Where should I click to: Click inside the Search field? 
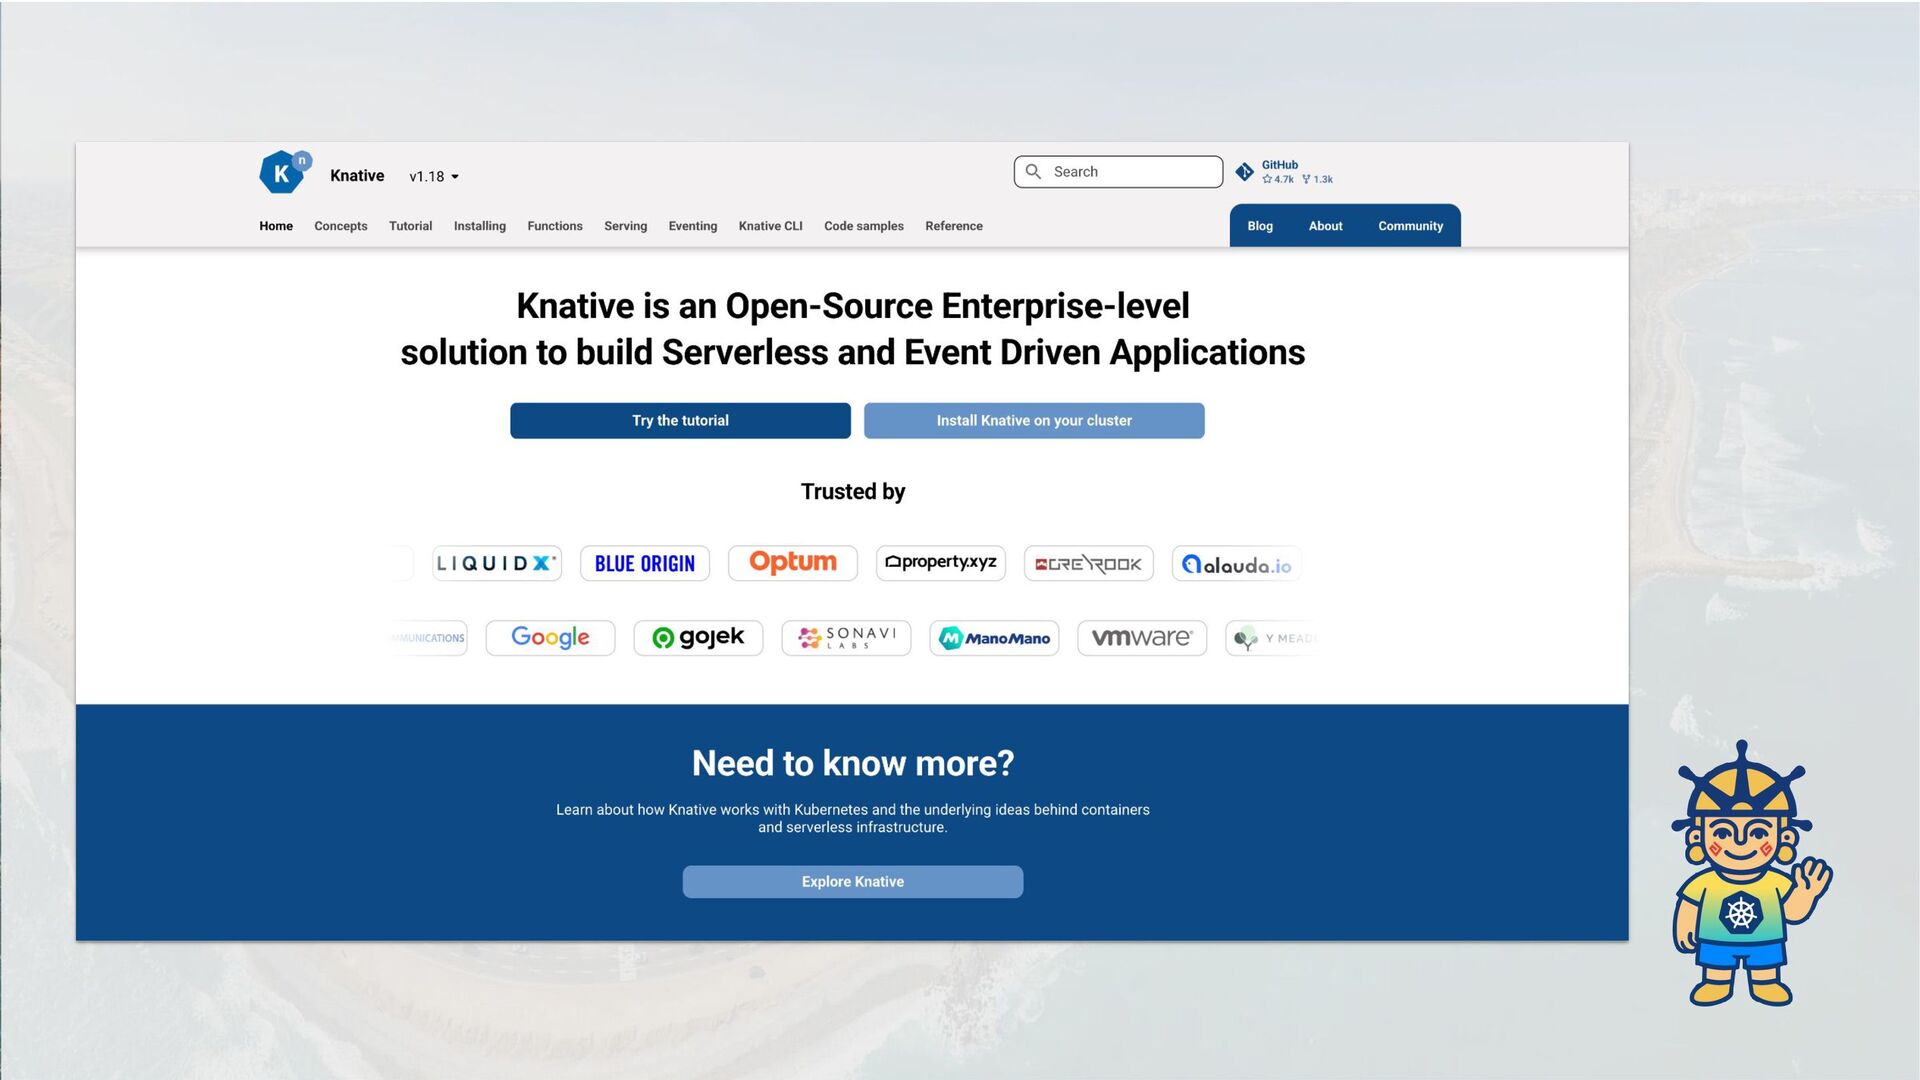(1118, 172)
